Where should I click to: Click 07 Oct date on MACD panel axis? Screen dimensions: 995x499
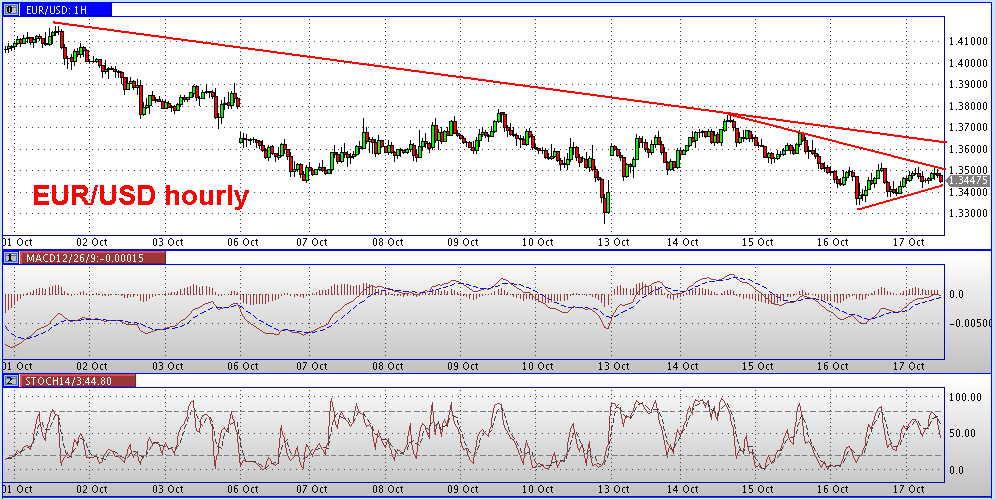[x=312, y=366]
